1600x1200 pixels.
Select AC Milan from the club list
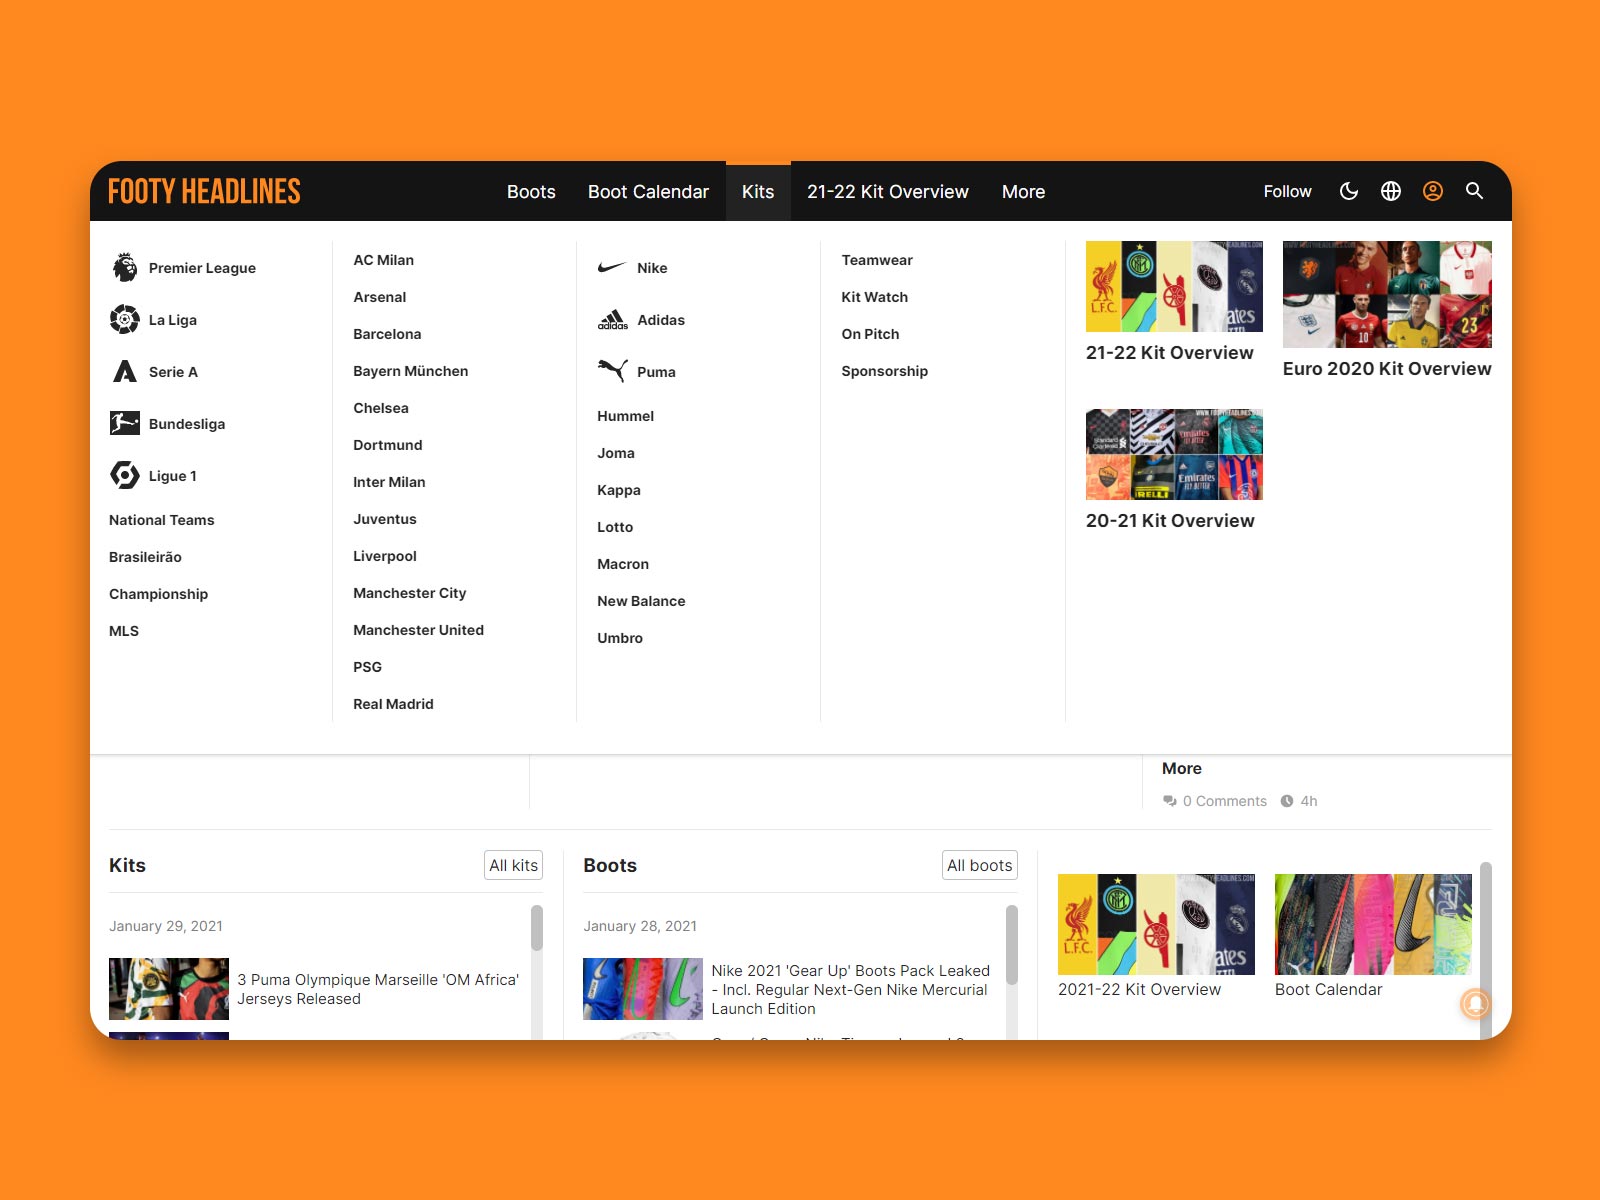point(383,260)
